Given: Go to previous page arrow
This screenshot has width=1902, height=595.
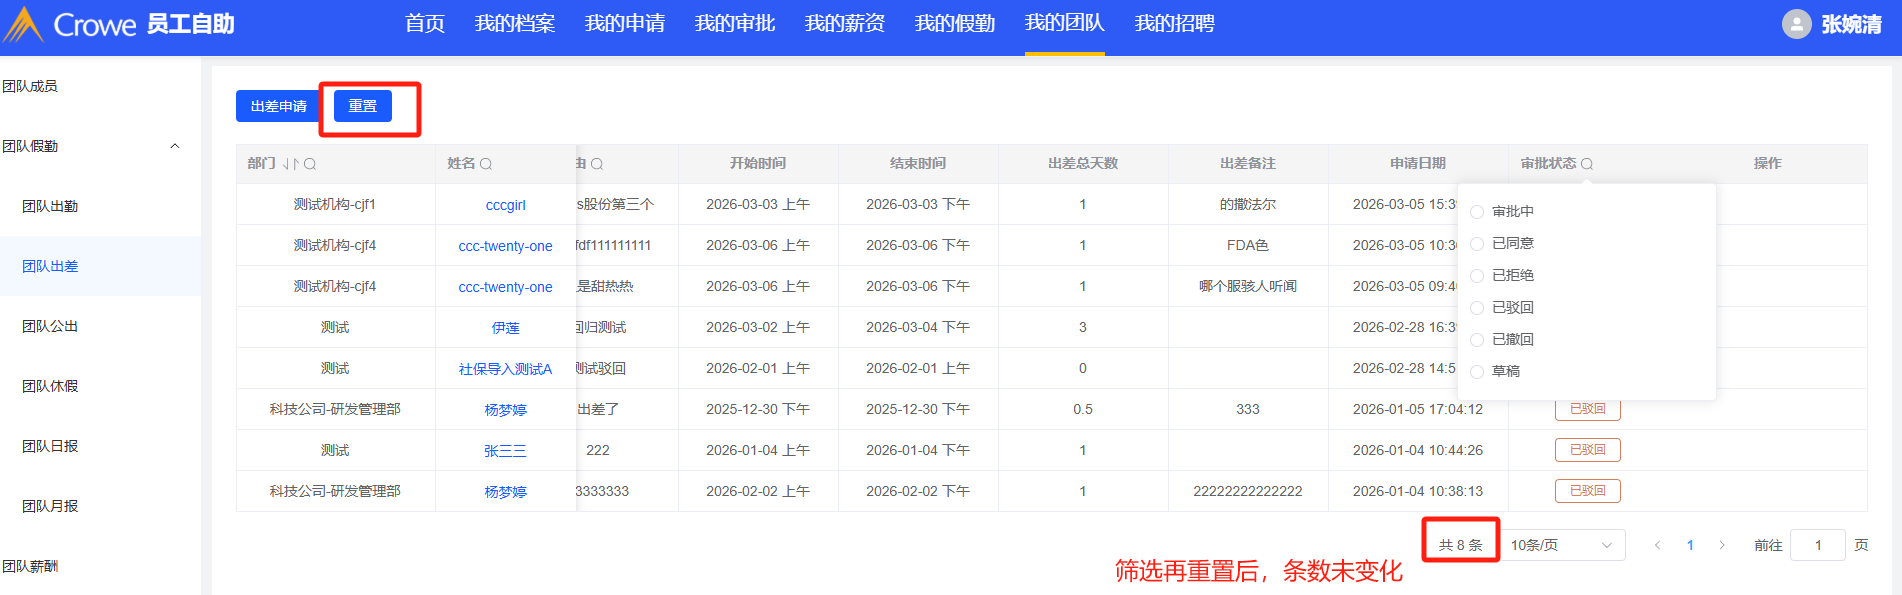Looking at the screenshot, I should tap(1658, 545).
